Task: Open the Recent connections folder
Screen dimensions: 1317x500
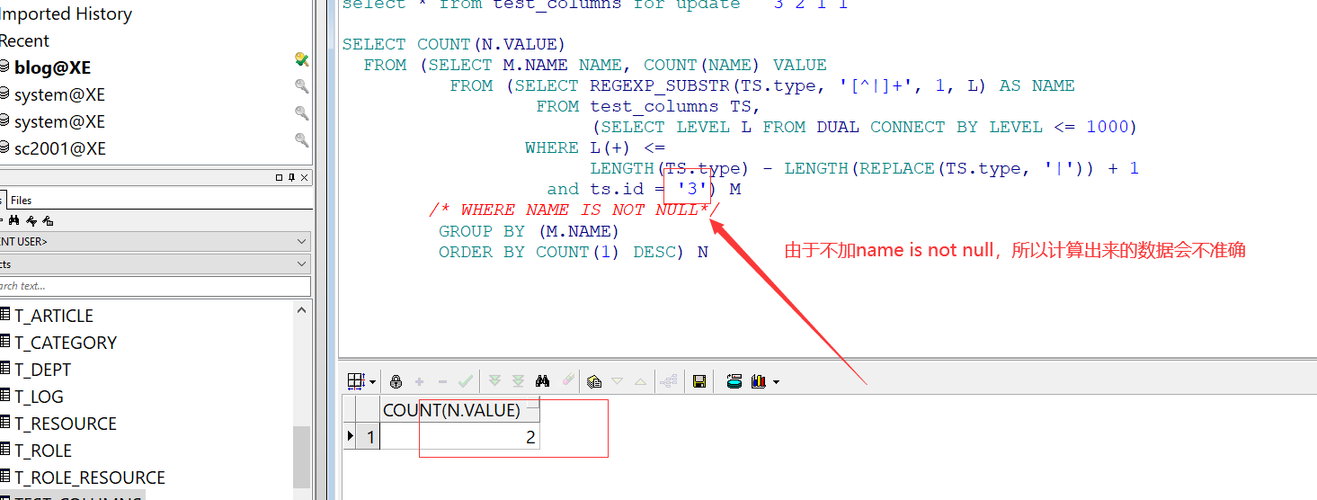Action: pos(25,40)
